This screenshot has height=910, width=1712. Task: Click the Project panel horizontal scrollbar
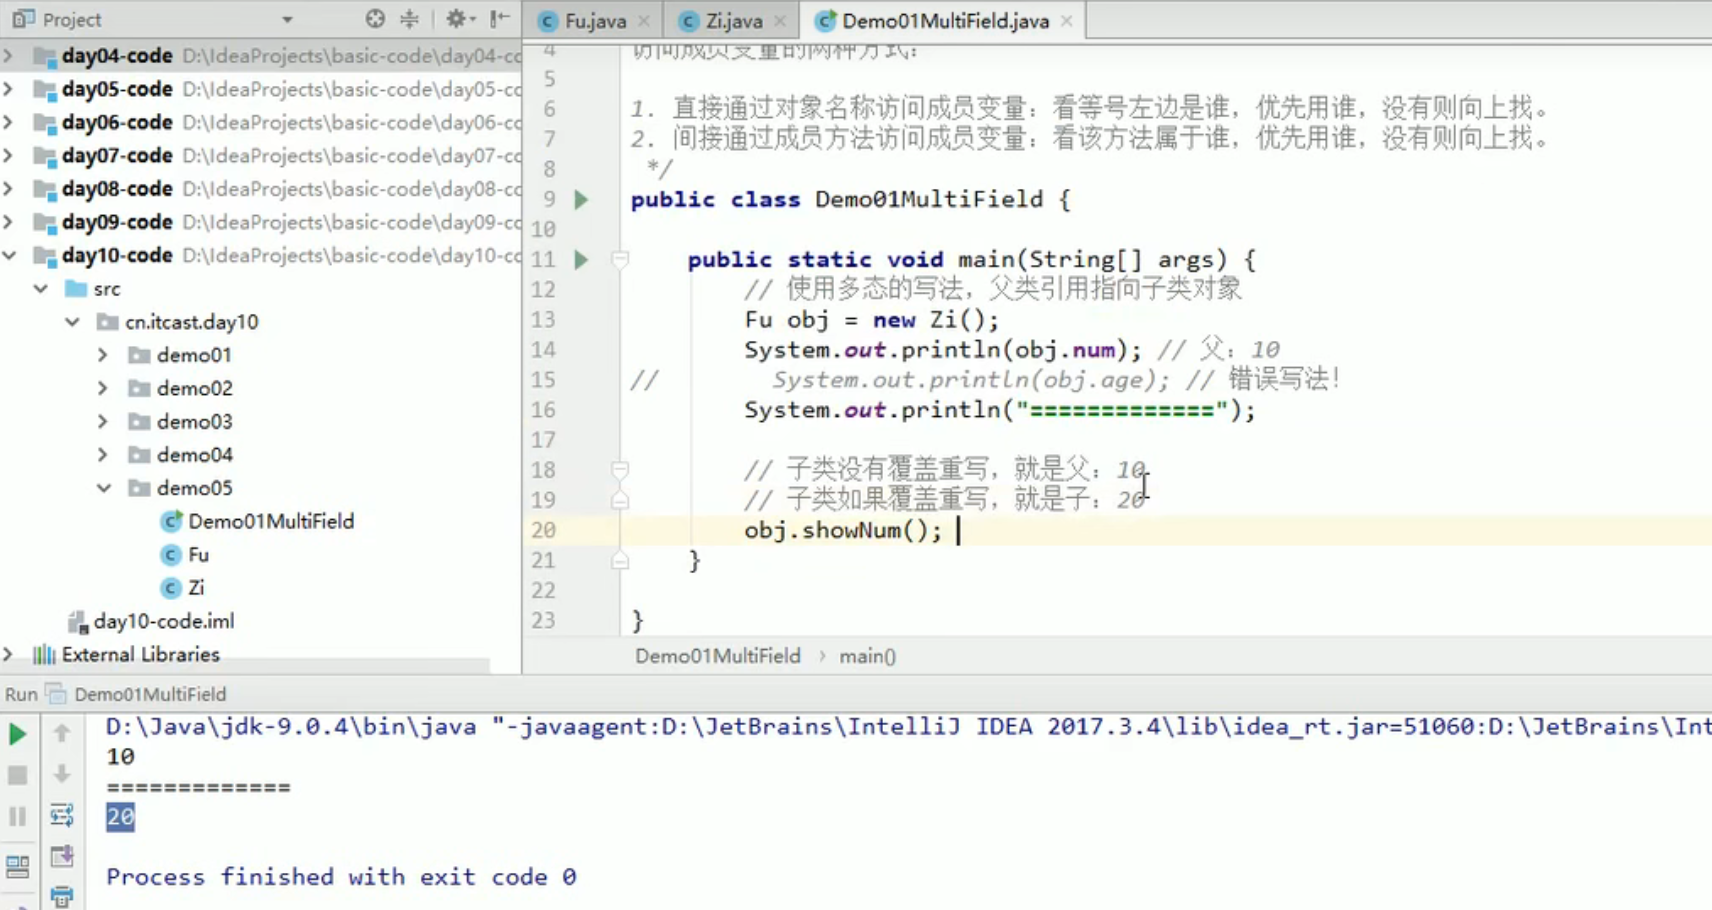click(x=245, y=666)
